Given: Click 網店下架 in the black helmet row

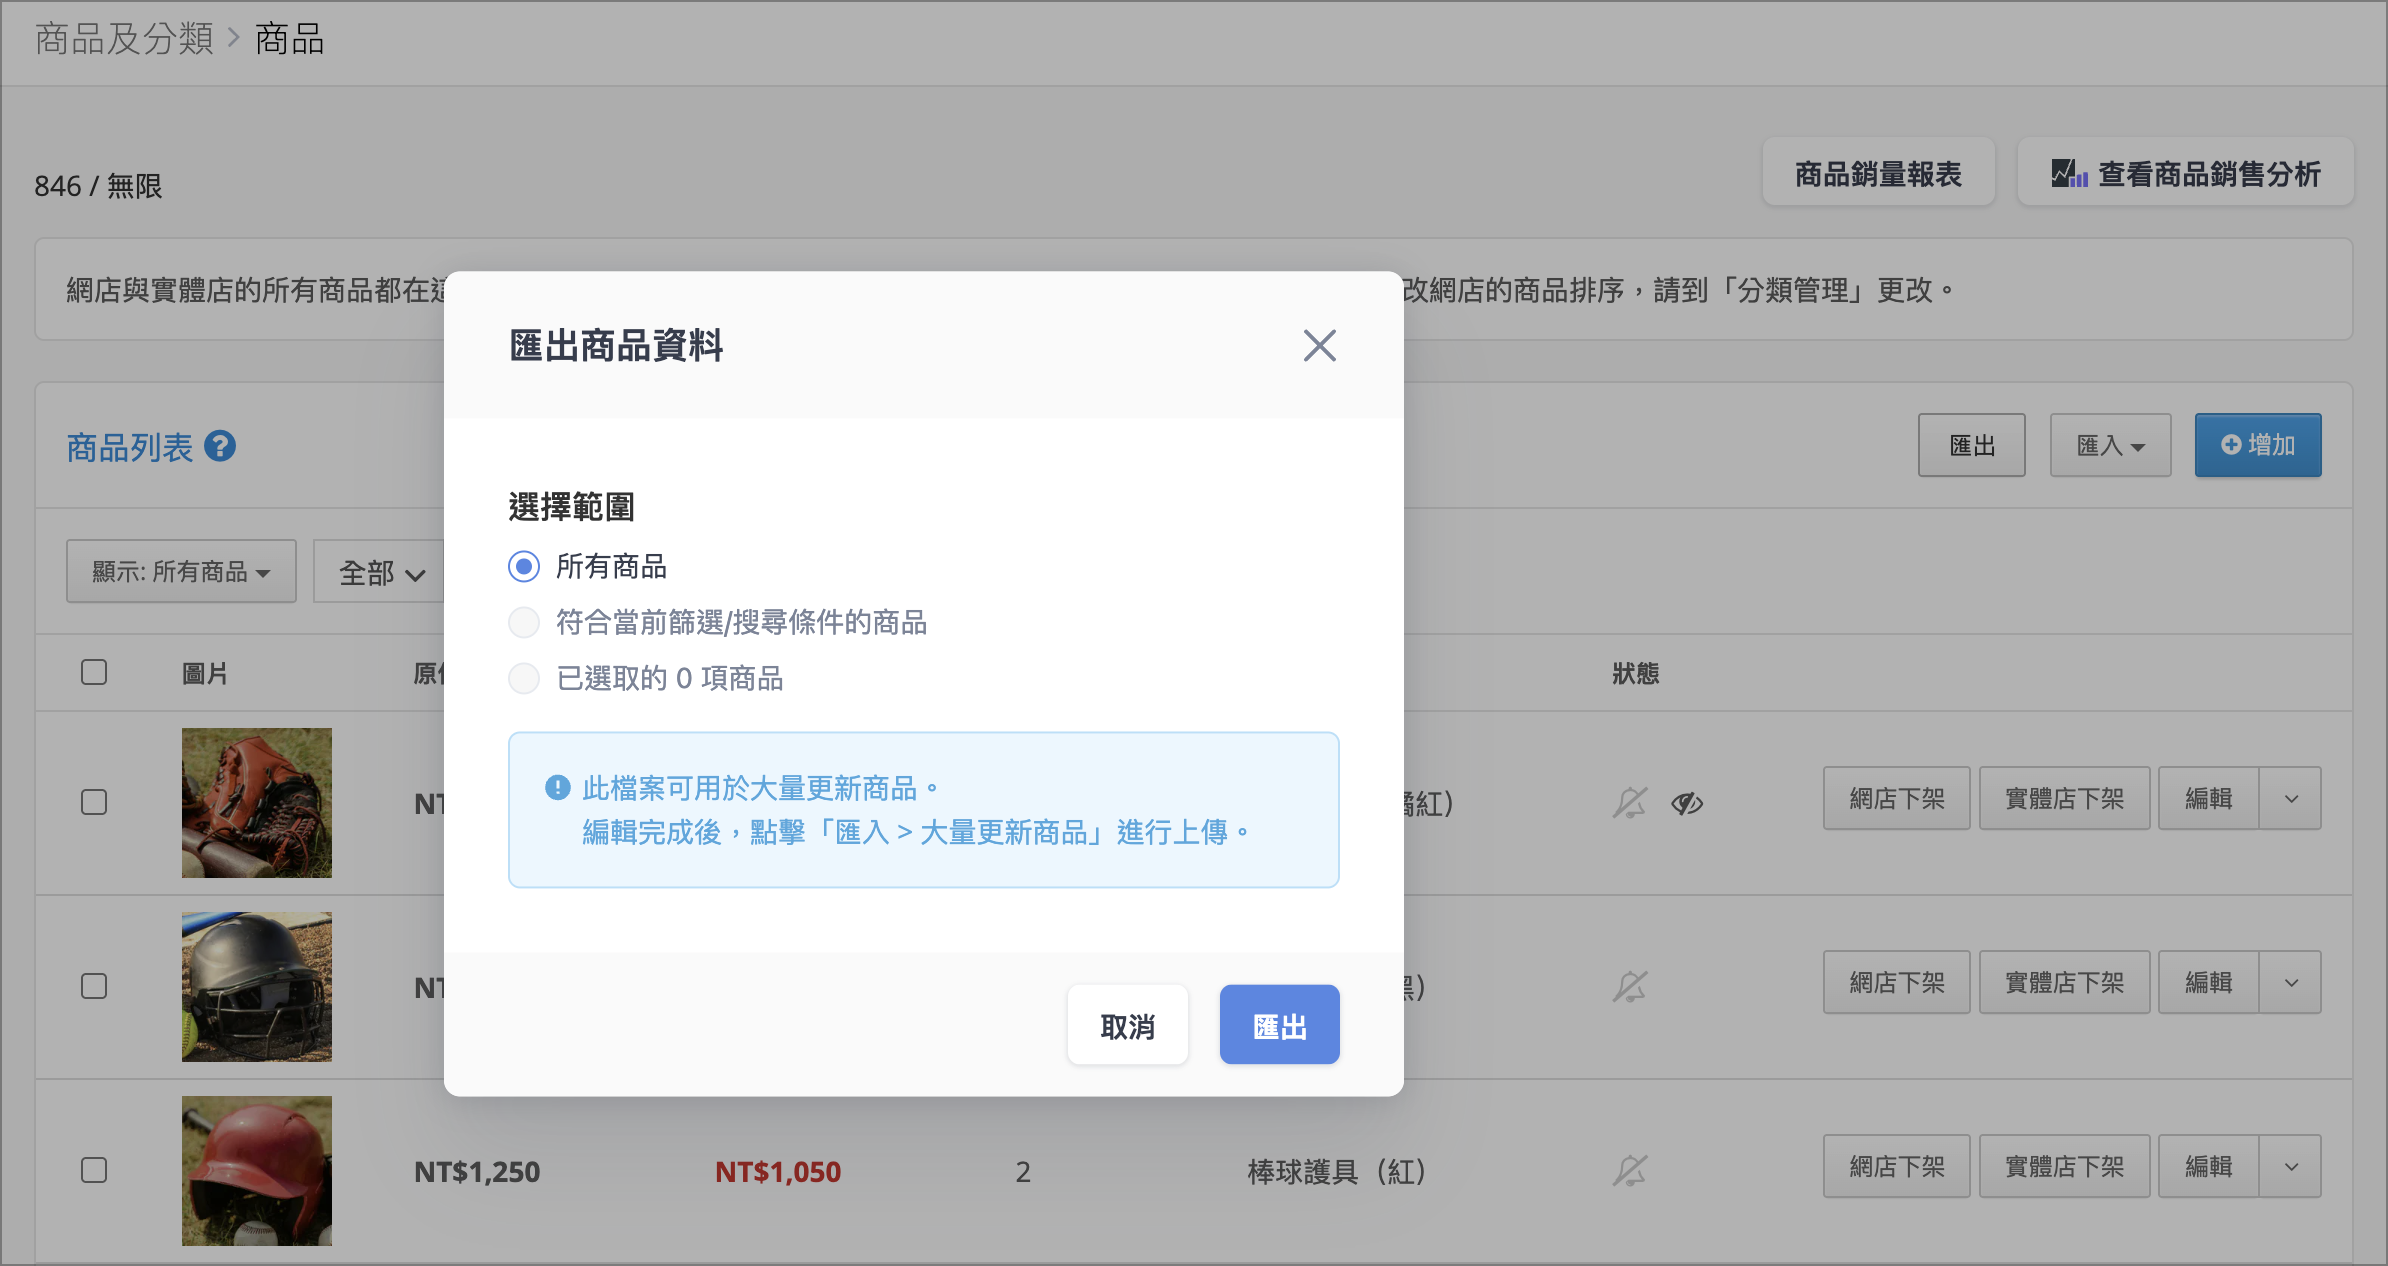Looking at the screenshot, I should [x=1896, y=982].
